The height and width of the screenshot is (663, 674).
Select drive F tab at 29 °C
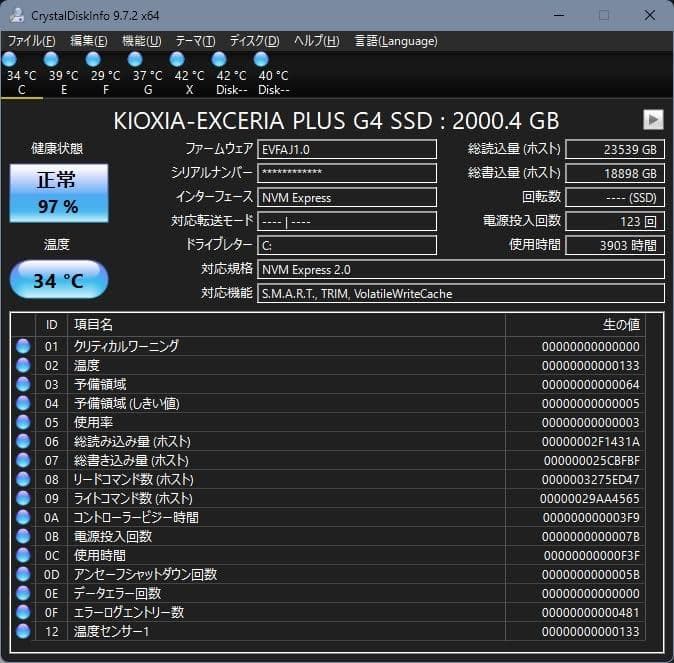[x=105, y=74]
